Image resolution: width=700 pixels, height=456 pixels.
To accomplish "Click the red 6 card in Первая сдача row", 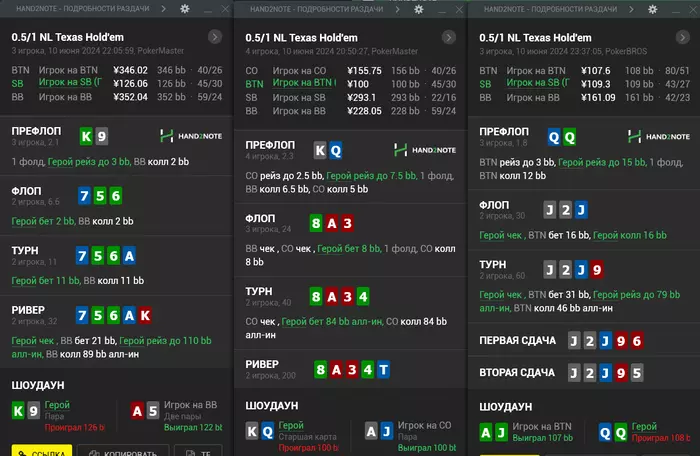I will [x=637, y=341].
